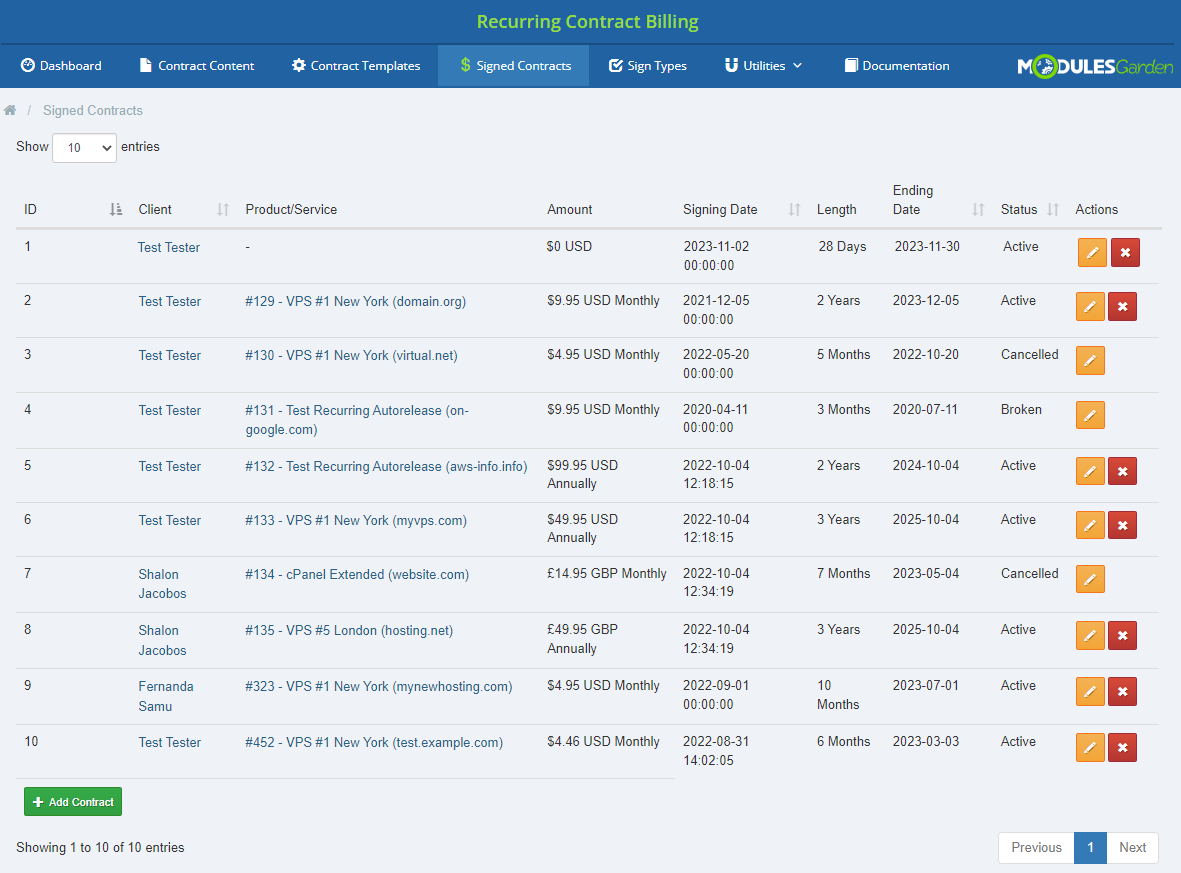Open the Dashboard tab

pyautogui.click(x=61, y=66)
